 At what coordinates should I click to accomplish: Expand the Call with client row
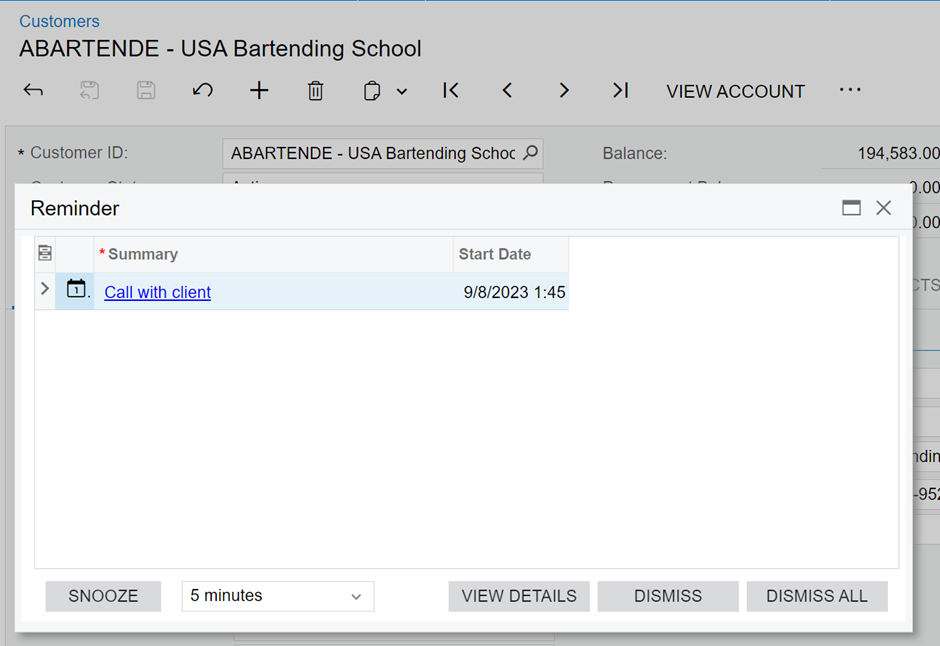(x=45, y=289)
